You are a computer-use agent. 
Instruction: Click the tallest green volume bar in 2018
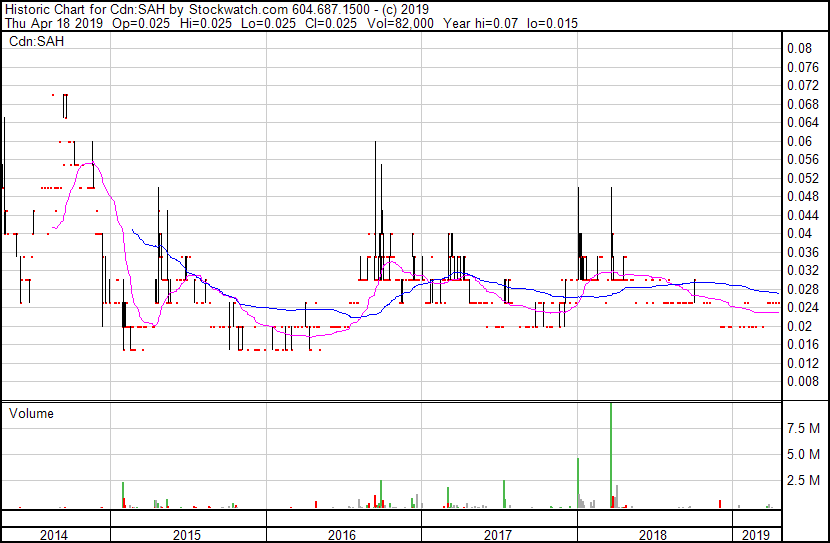[611, 456]
